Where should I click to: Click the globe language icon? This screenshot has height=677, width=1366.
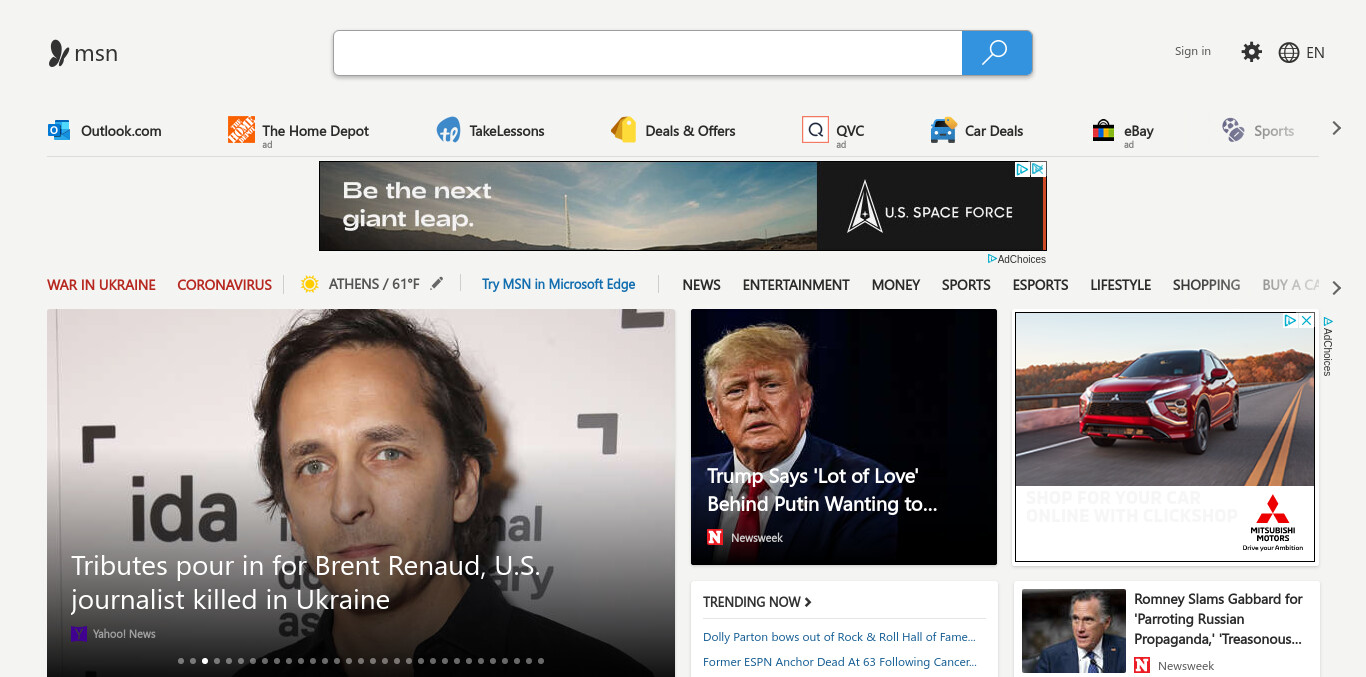click(1289, 53)
